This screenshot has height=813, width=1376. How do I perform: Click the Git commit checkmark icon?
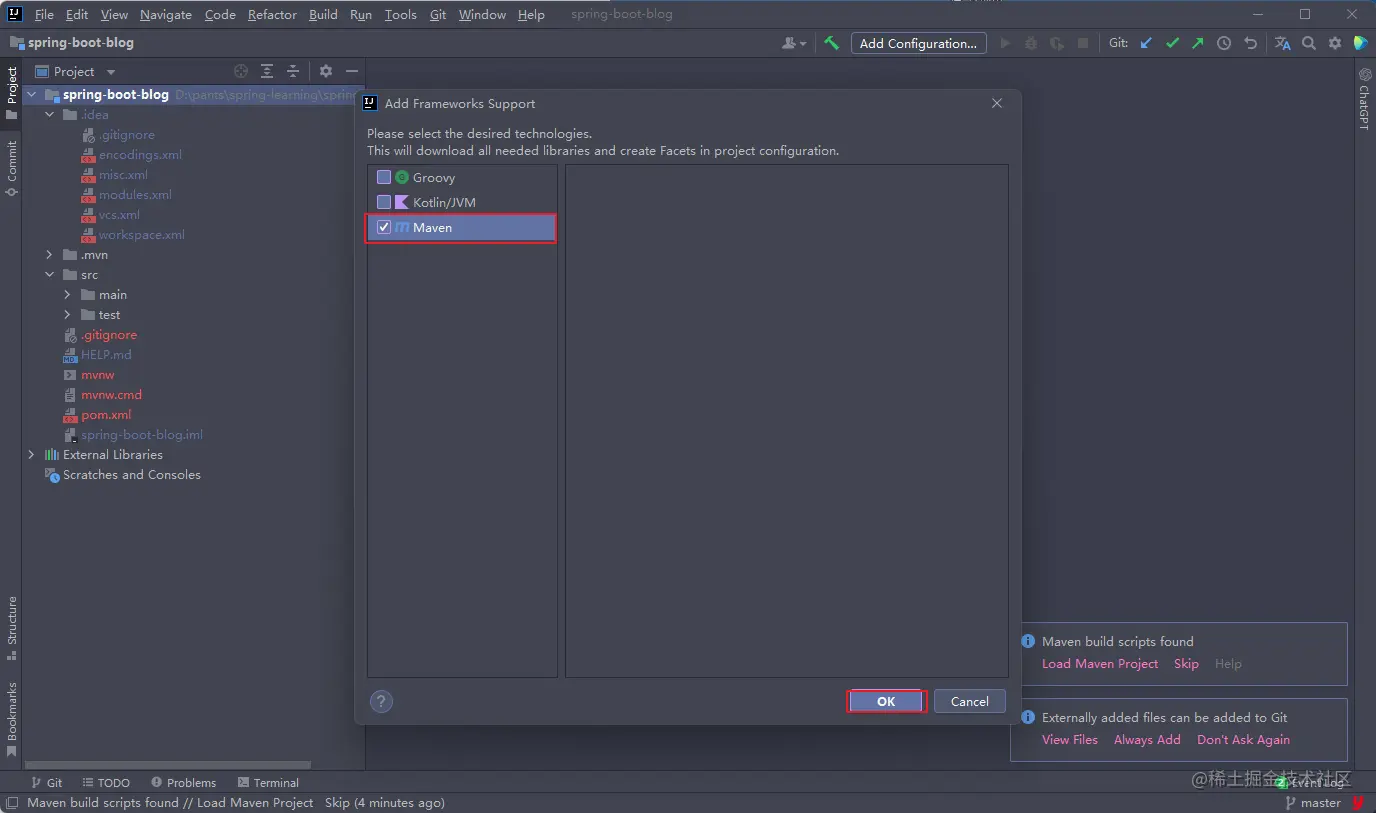pyautogui.click(x=1172, y=43)
